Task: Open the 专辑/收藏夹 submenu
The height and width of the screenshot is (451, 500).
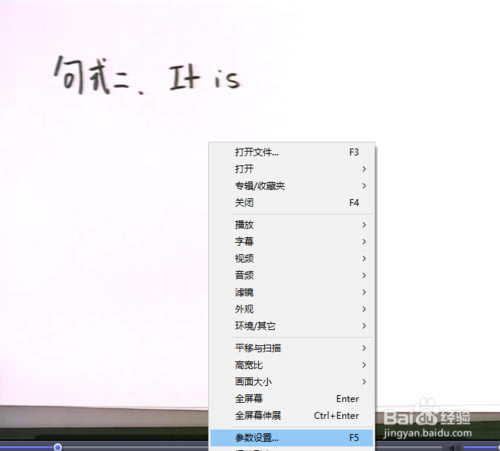Action: coord(292,186)
